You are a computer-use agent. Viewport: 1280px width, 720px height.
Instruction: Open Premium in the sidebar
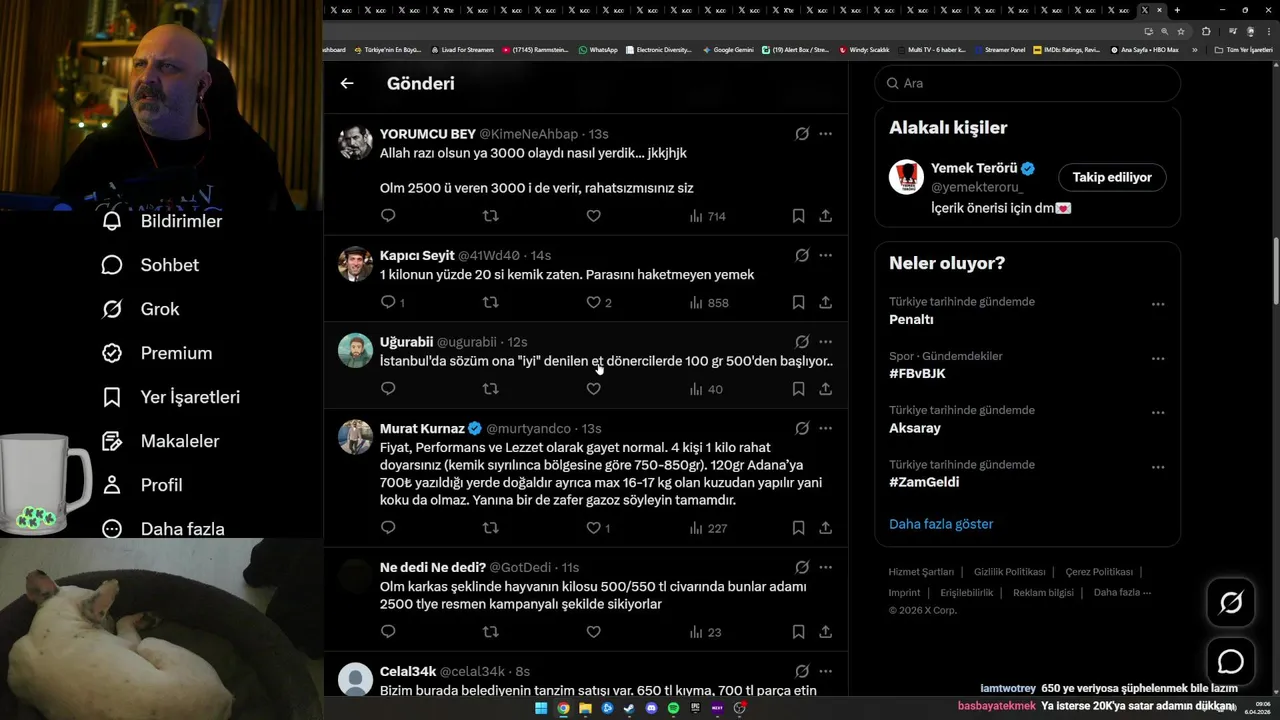157,353
